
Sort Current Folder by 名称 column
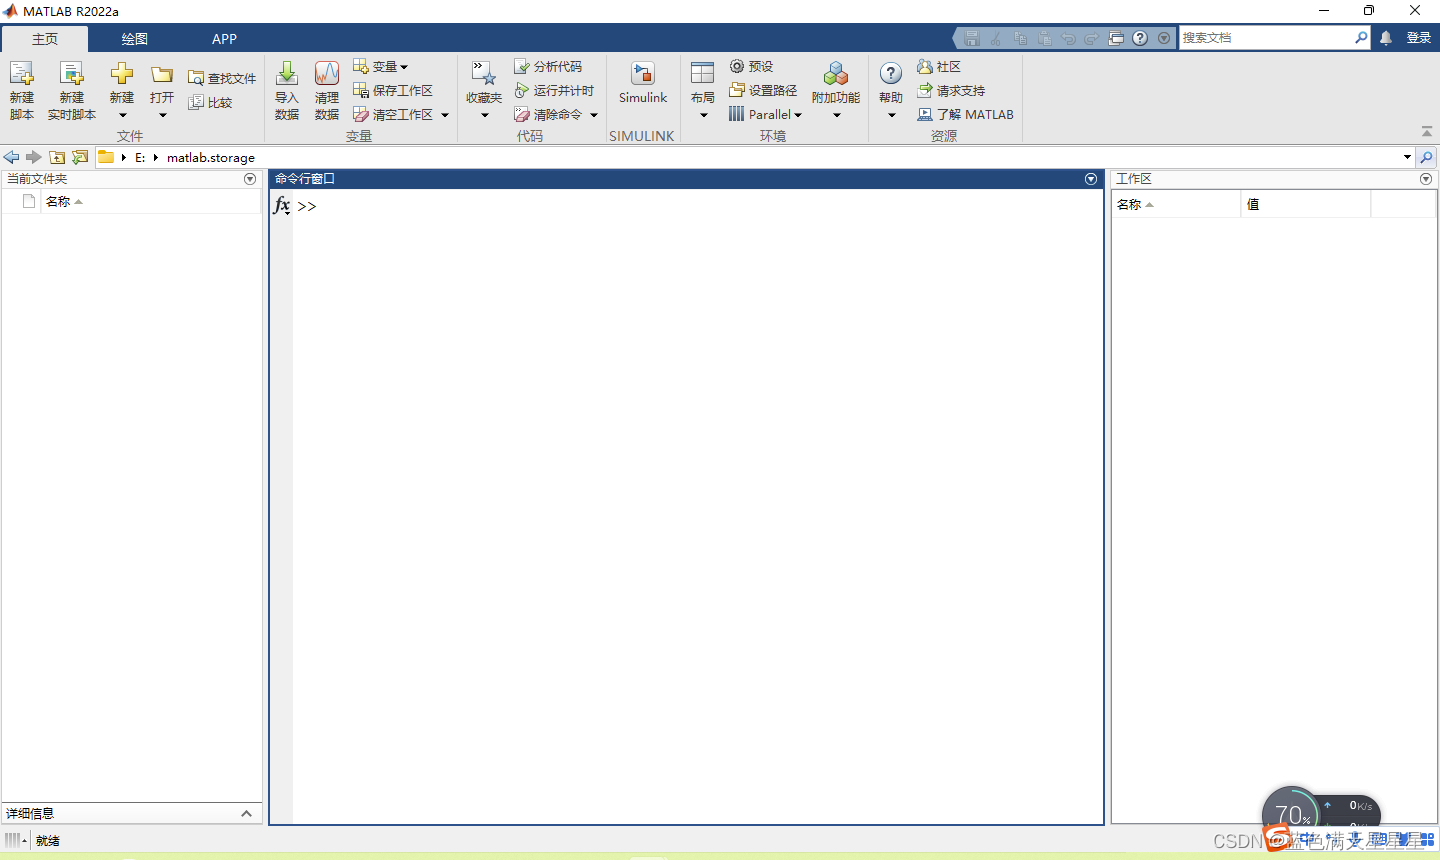[x=150, y=201]
